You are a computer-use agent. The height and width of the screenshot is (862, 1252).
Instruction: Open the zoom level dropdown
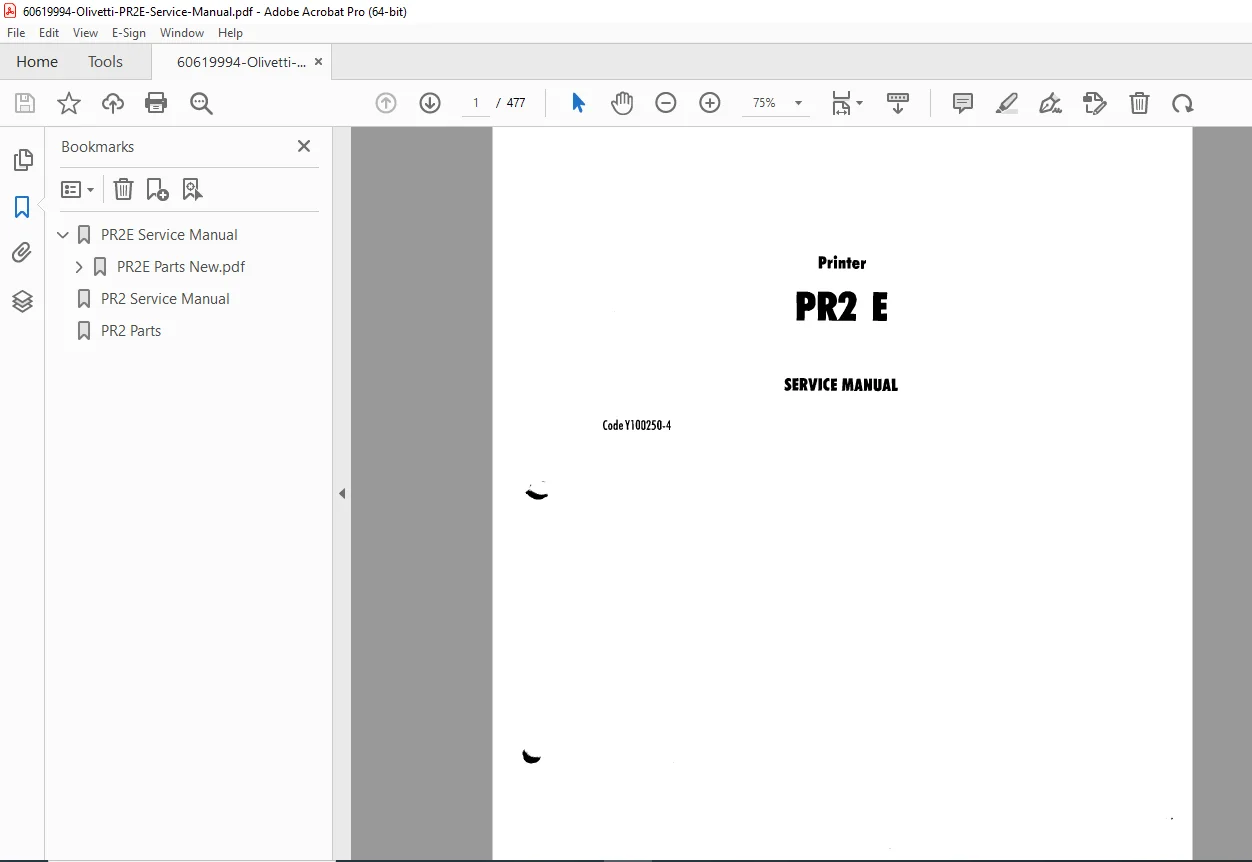(x=798, y=103)
